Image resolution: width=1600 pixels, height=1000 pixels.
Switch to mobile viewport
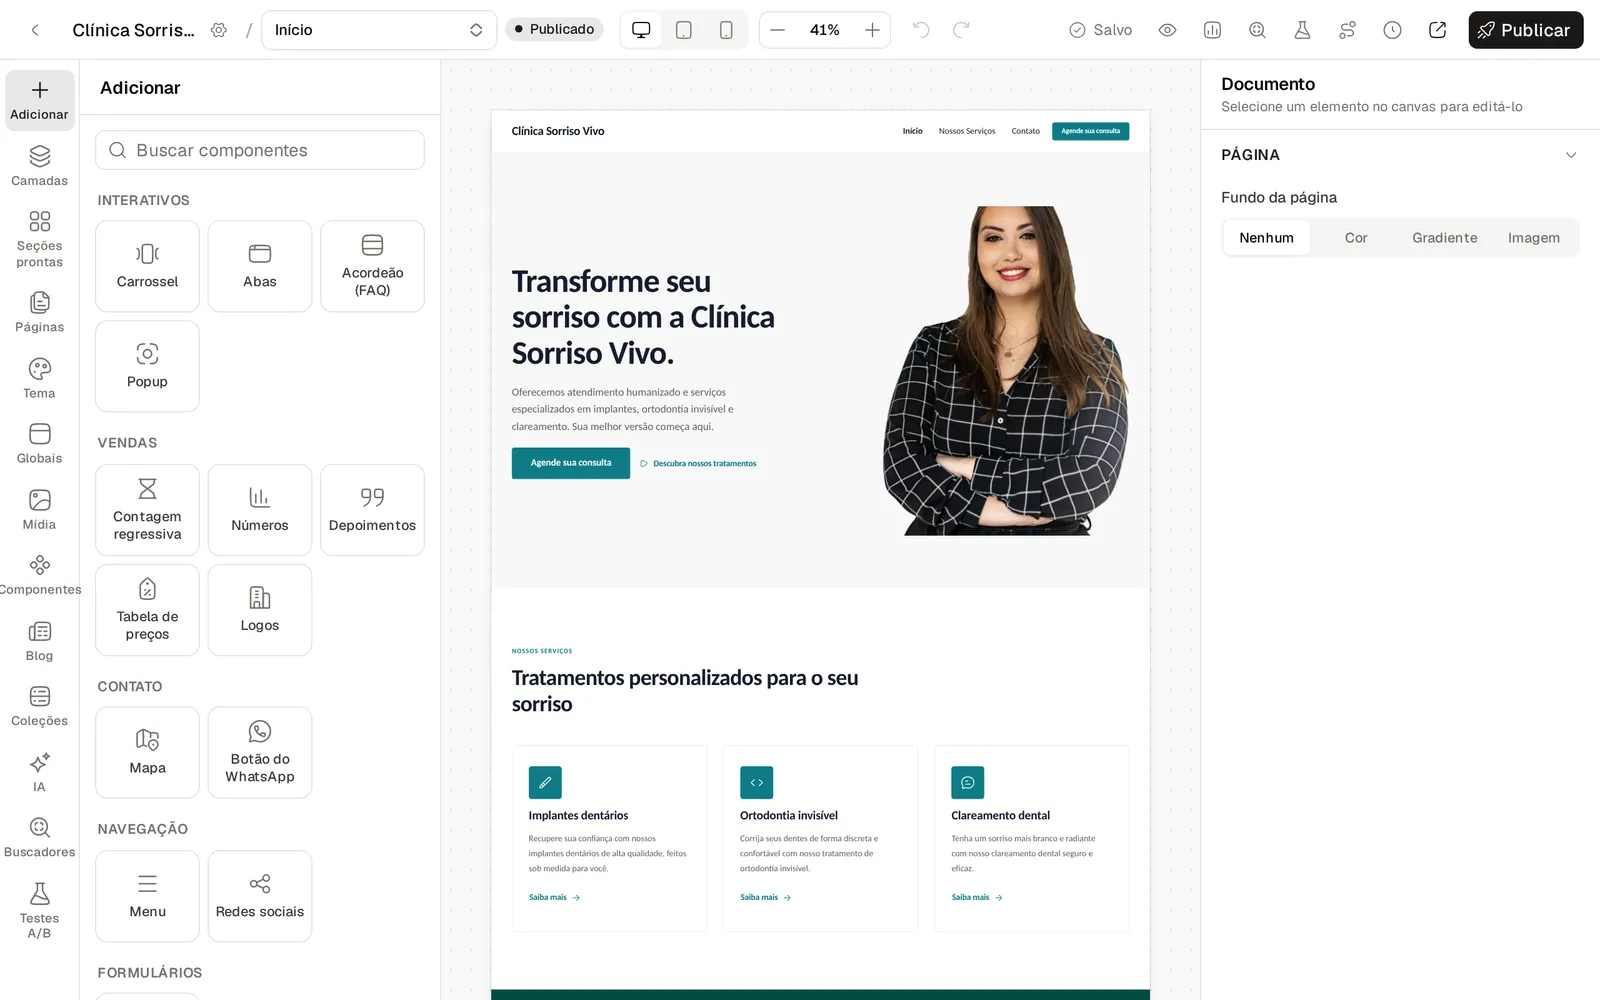coord(726,30)
